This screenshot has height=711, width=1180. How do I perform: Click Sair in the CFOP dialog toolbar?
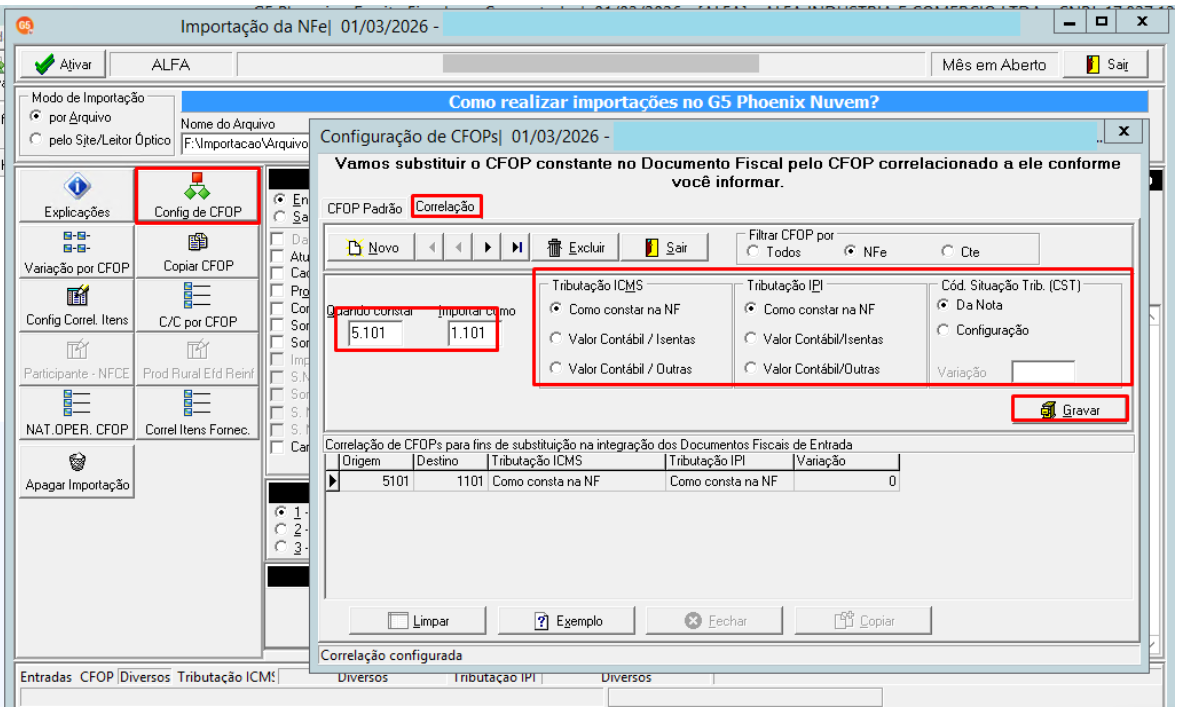pos(665,248)
